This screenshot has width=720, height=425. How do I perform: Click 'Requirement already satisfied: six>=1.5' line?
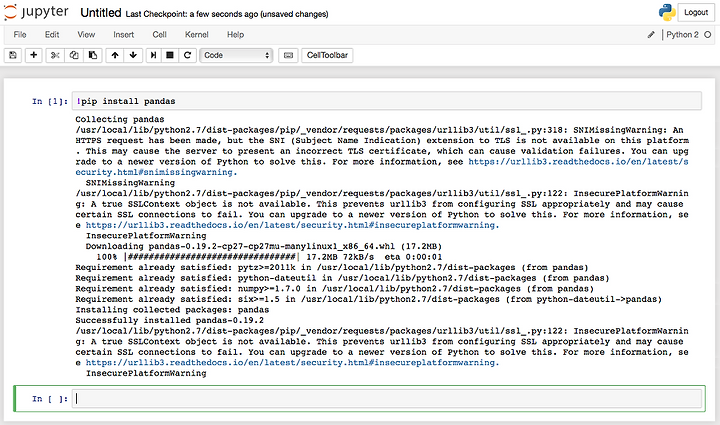point(369,299)
